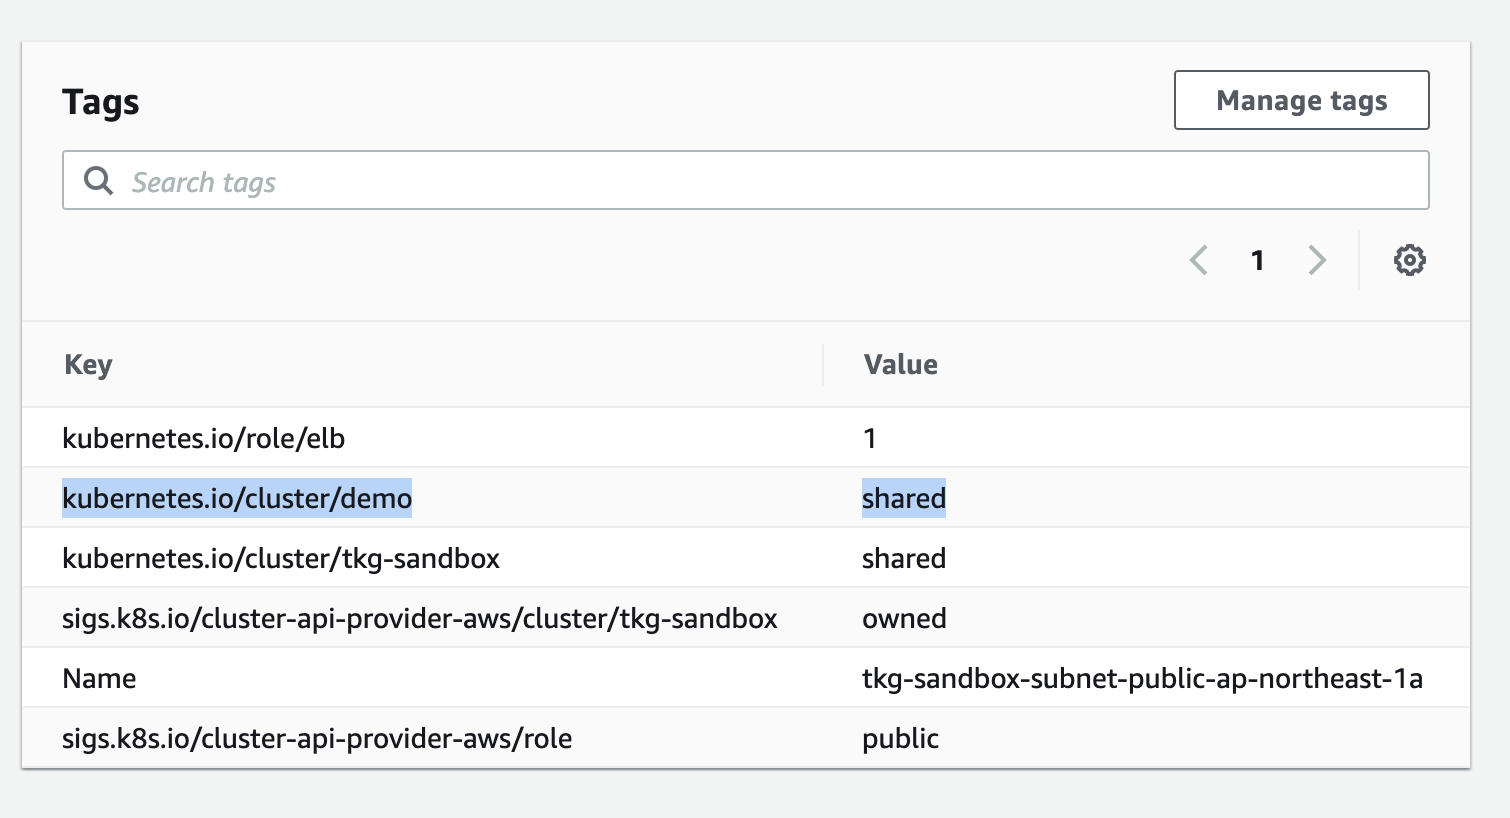Open the tag preferences gear icon
The image size is (1510, 818).
coord(1409,261)
